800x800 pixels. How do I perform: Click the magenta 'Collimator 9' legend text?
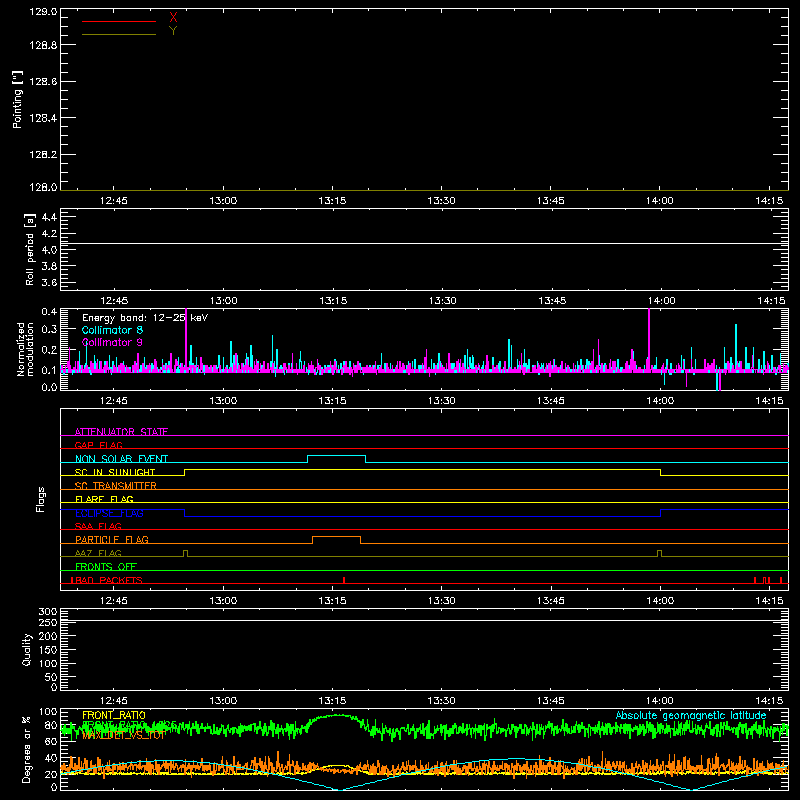(x=112, y=342)
